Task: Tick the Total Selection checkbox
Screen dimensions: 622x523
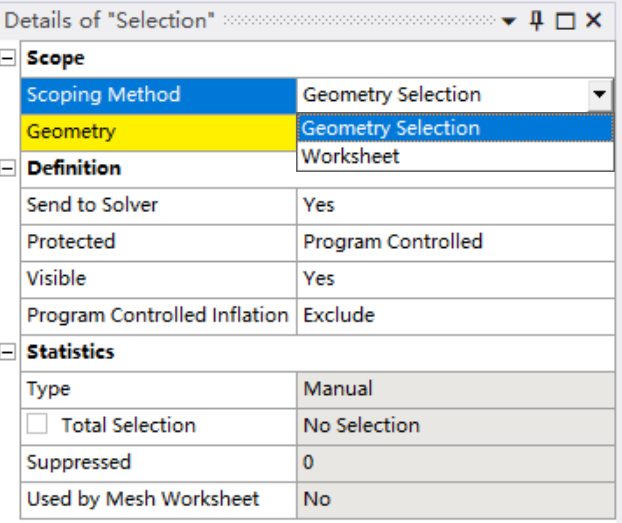Action: tap(37, 425)
